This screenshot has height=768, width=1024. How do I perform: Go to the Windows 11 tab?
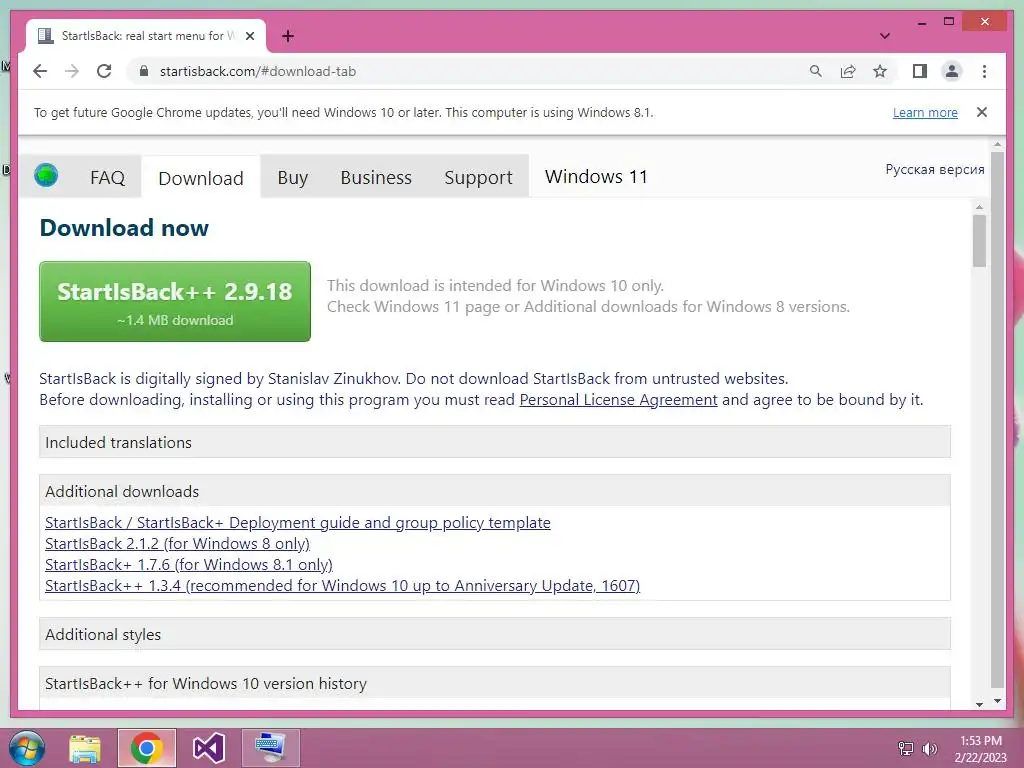pyautogui.click(x=596, y=176)
